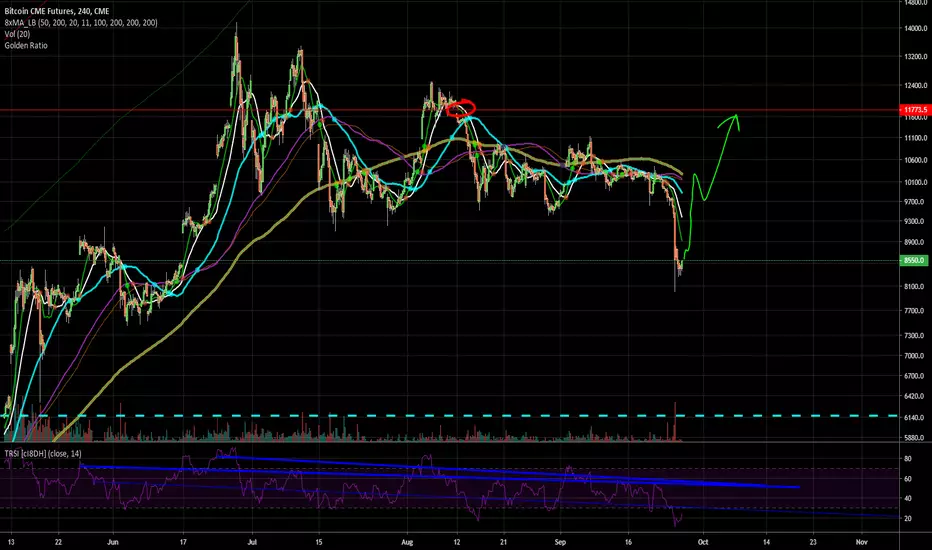Click the 22 date label on time axis

coord(58,542)
